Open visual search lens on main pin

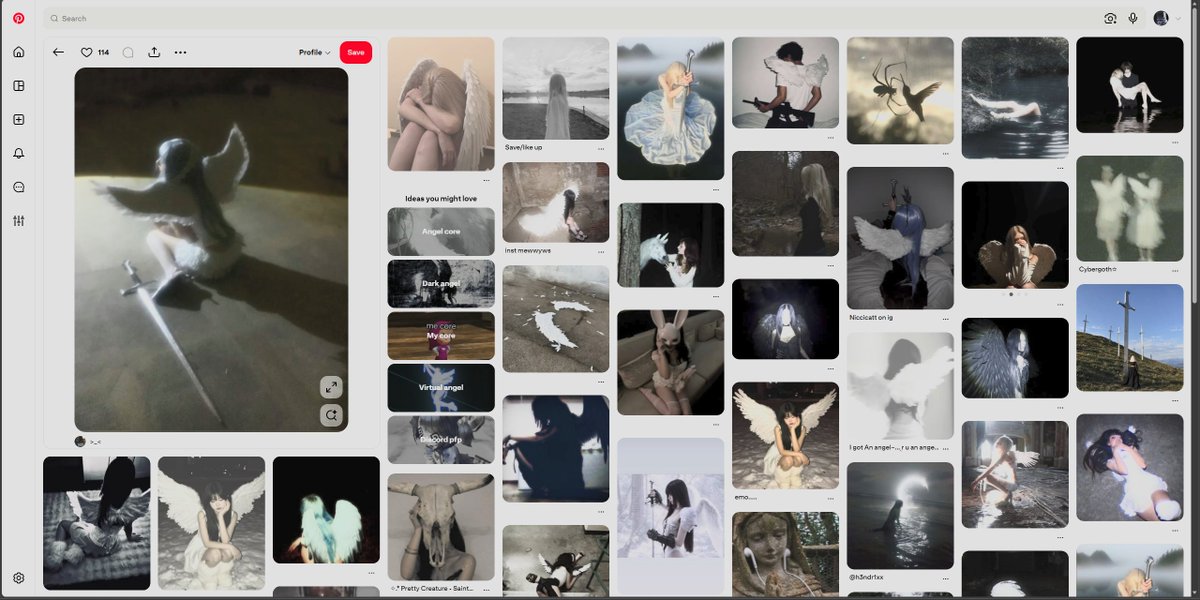pos(332,414)
